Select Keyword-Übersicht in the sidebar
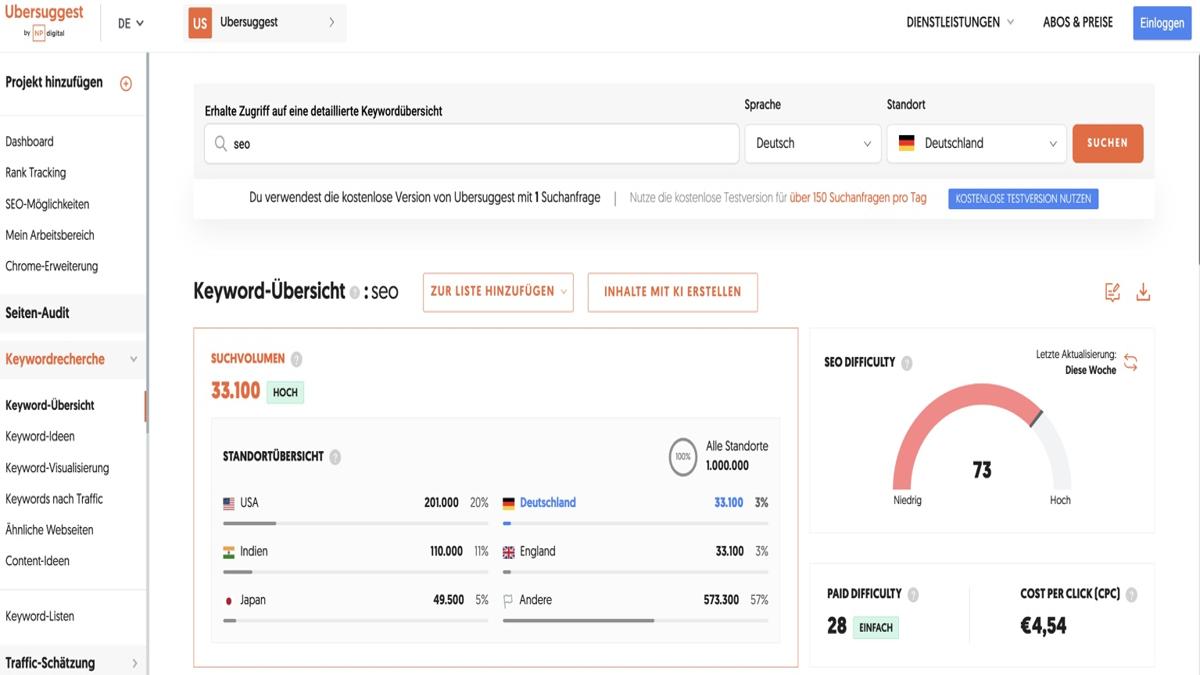Viewport: 1200px width, 675px height. pos(50,405)
